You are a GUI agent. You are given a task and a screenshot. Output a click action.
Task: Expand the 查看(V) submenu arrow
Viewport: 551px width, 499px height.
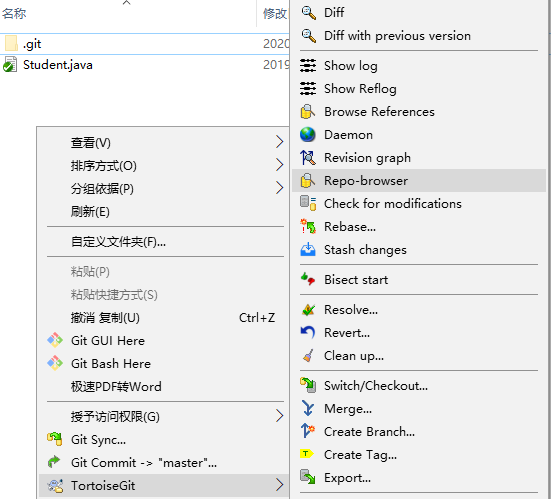pyautogui.click(x=279, y=142)
